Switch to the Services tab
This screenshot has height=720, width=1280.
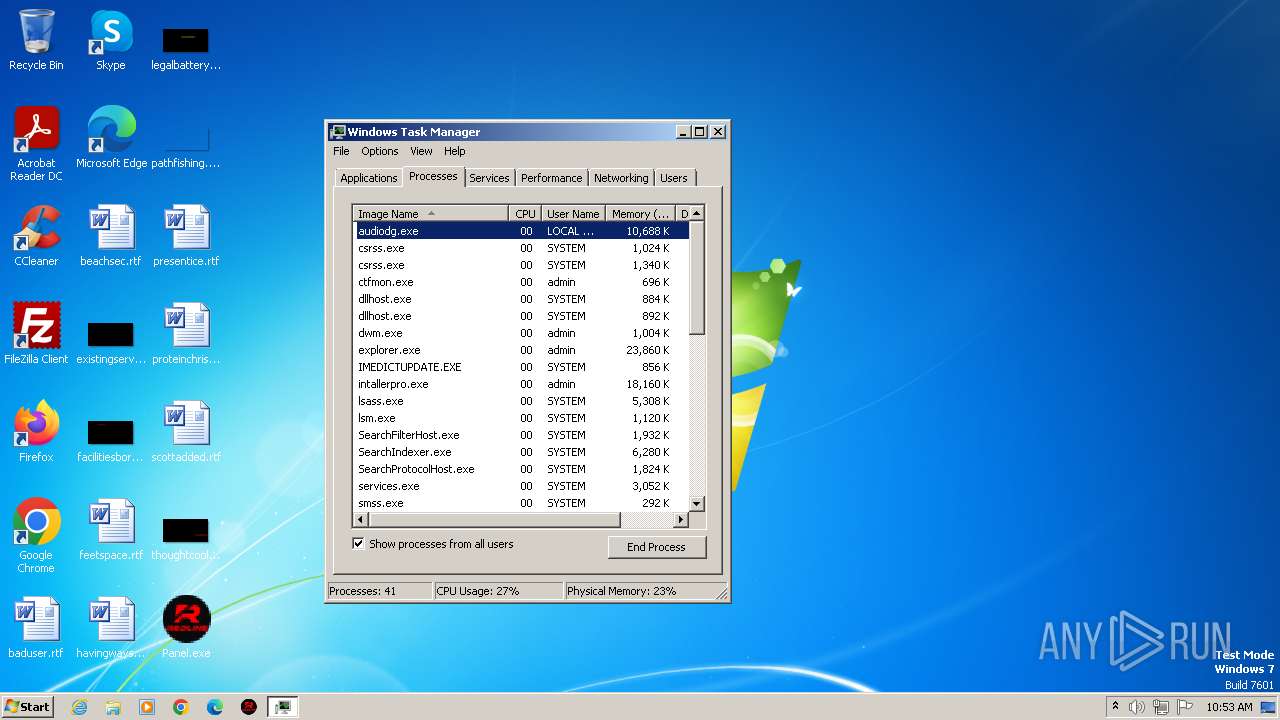[x=489, y=178]
